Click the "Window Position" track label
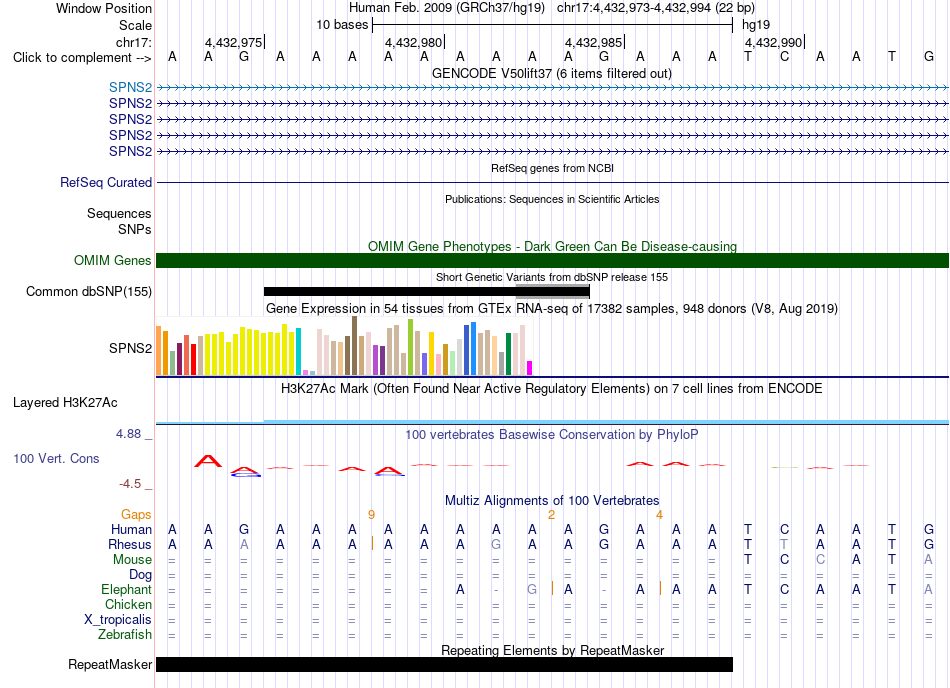This screenshot has height=688, width=950. [104, 8]
